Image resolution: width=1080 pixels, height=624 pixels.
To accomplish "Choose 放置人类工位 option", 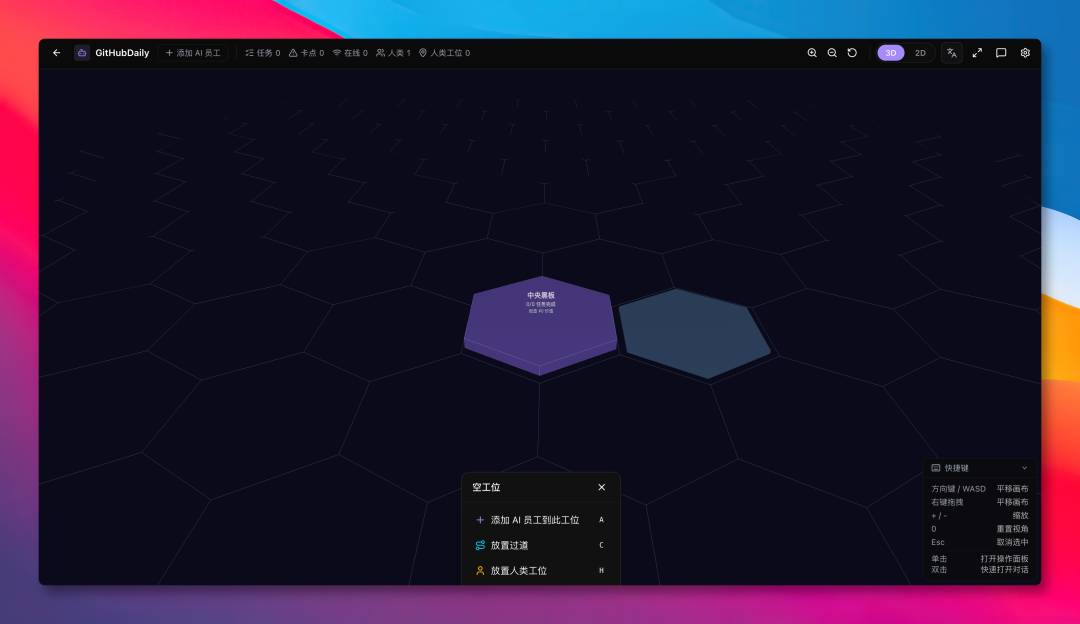I will tap(541, 570).
